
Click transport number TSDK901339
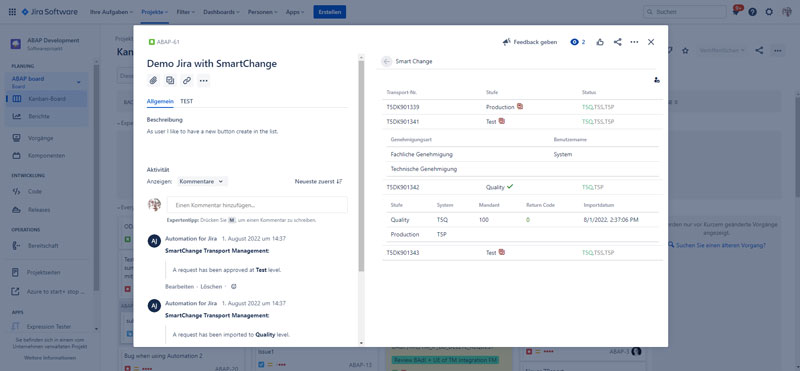pyautogui.click(x=403, y=107)
